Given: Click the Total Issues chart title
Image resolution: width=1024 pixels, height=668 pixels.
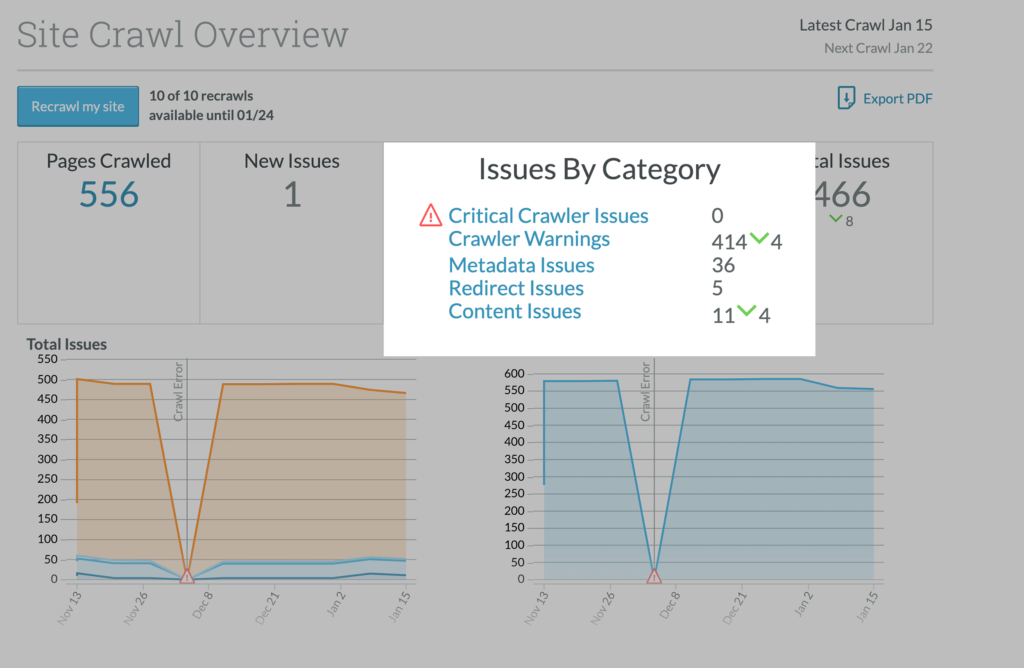Looking at the screenshot, I should pyautogui.click(x=66, y=344).
